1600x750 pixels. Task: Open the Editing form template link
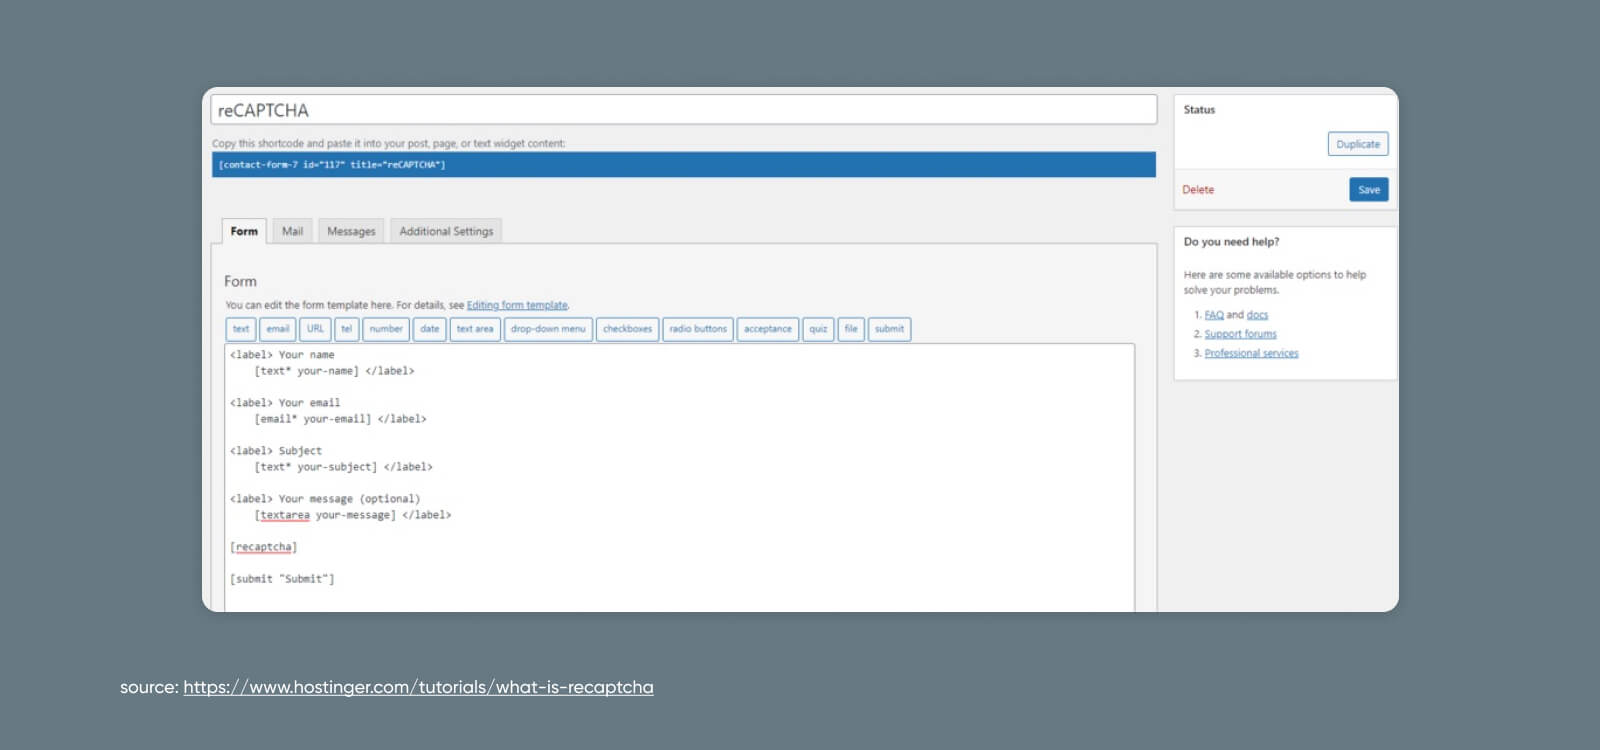517,305
